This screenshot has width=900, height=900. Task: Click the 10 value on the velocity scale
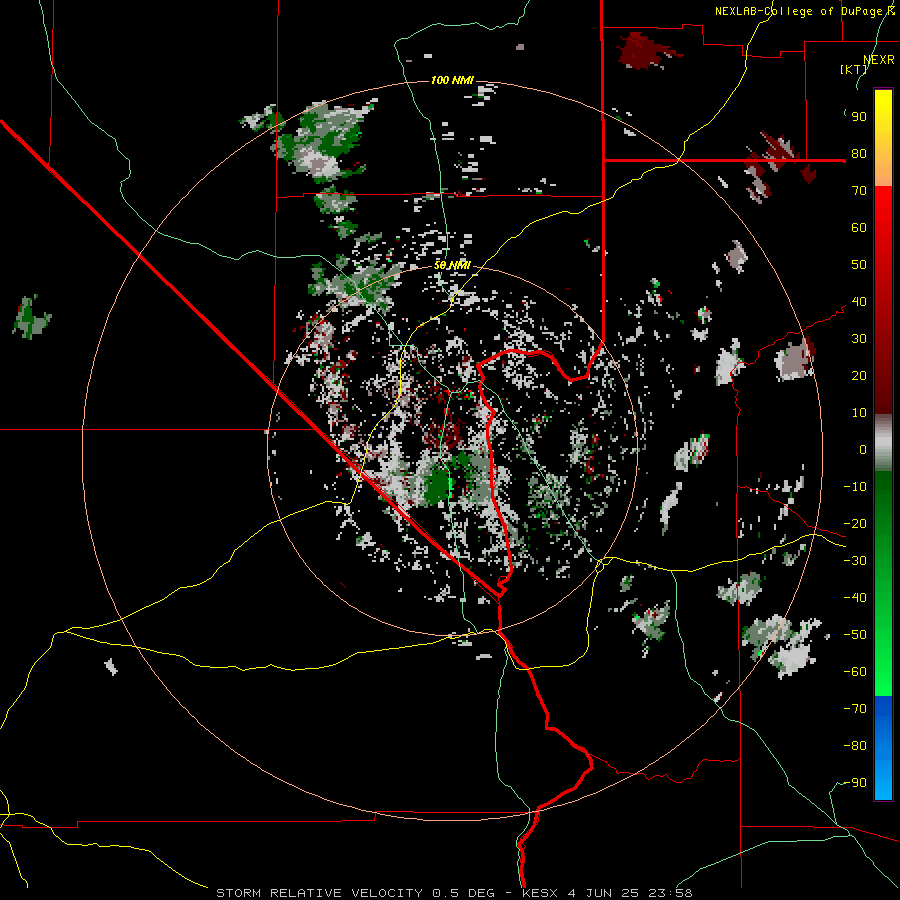coord(859,413)
